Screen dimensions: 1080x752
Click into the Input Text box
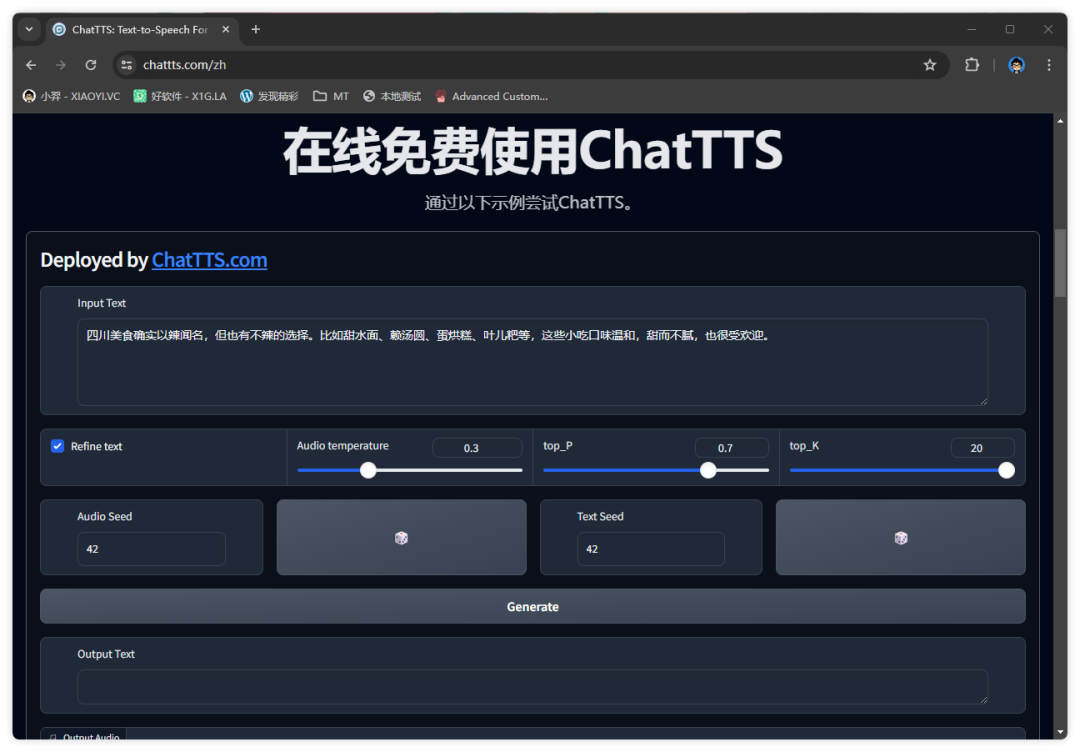[532, 362]
